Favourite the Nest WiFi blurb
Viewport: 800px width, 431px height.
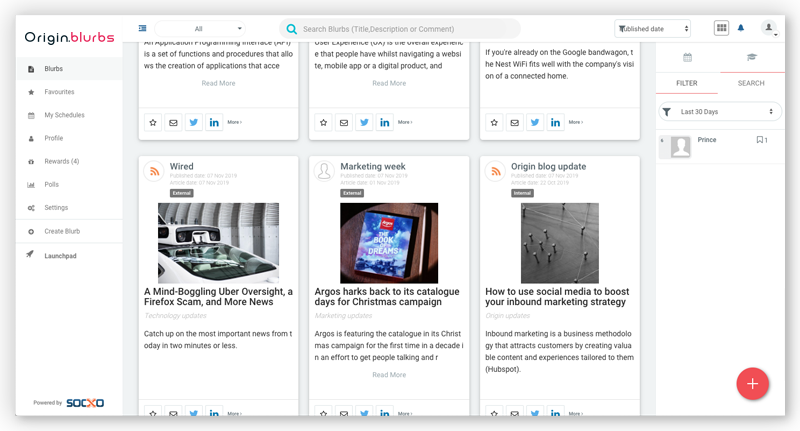click(494, 122)
